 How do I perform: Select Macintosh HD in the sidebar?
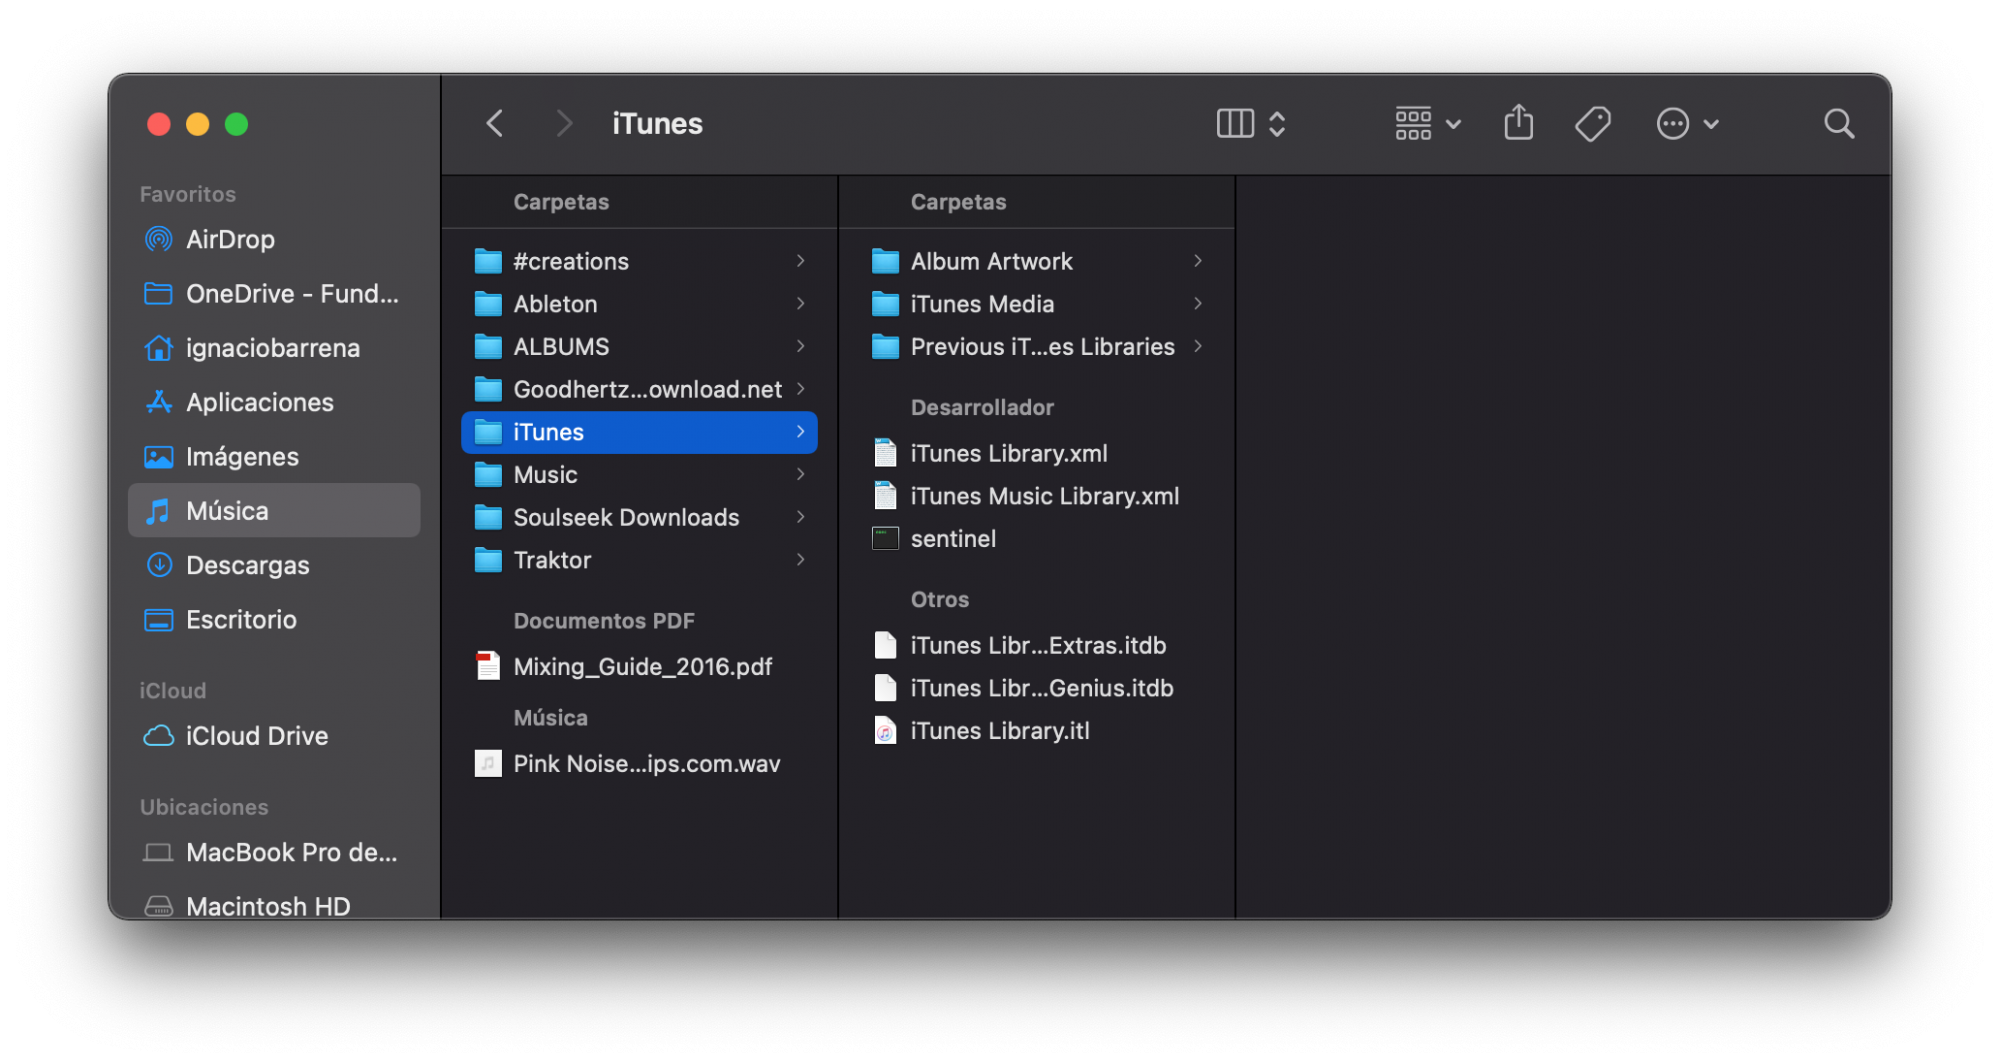coord(274,905)
